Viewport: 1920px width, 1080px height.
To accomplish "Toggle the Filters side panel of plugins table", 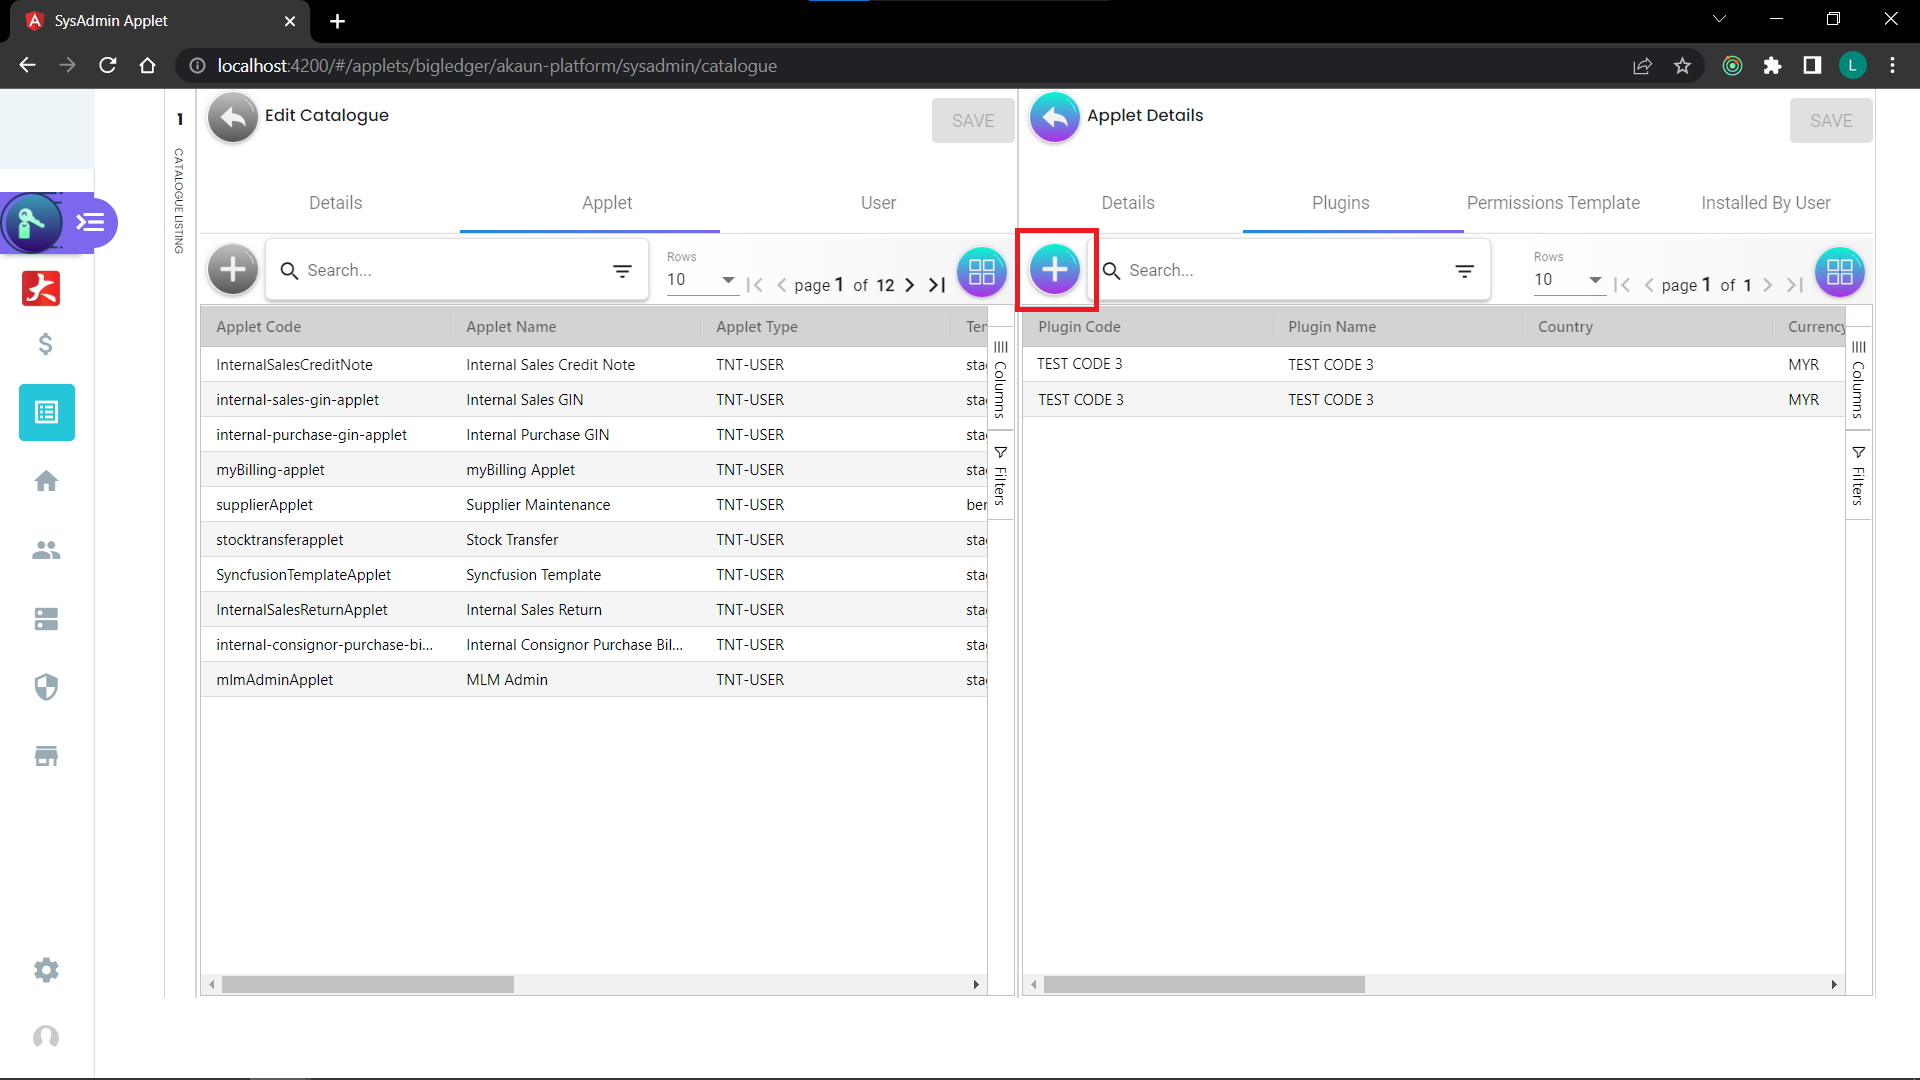I will (1858, 477).
